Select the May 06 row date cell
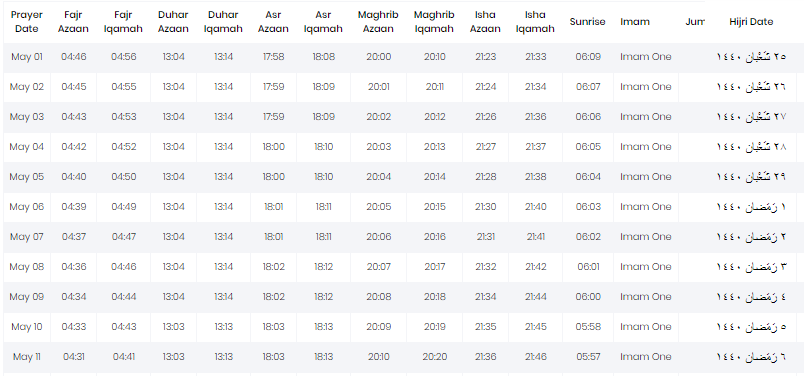Screen dimensions: 804x376 pyautogui.click(x=27, y=207)
